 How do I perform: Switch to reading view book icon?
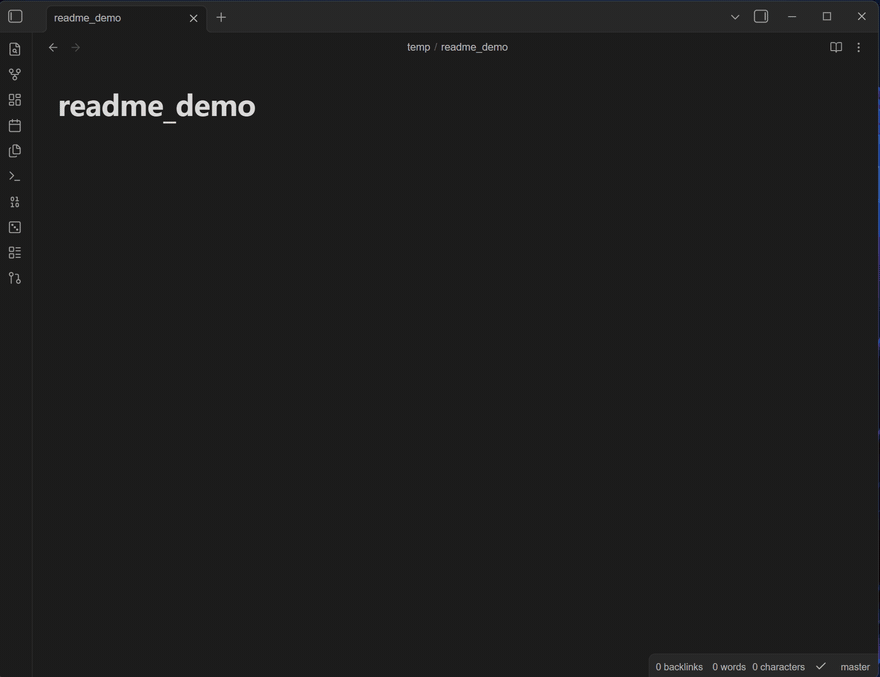point(836,47)
